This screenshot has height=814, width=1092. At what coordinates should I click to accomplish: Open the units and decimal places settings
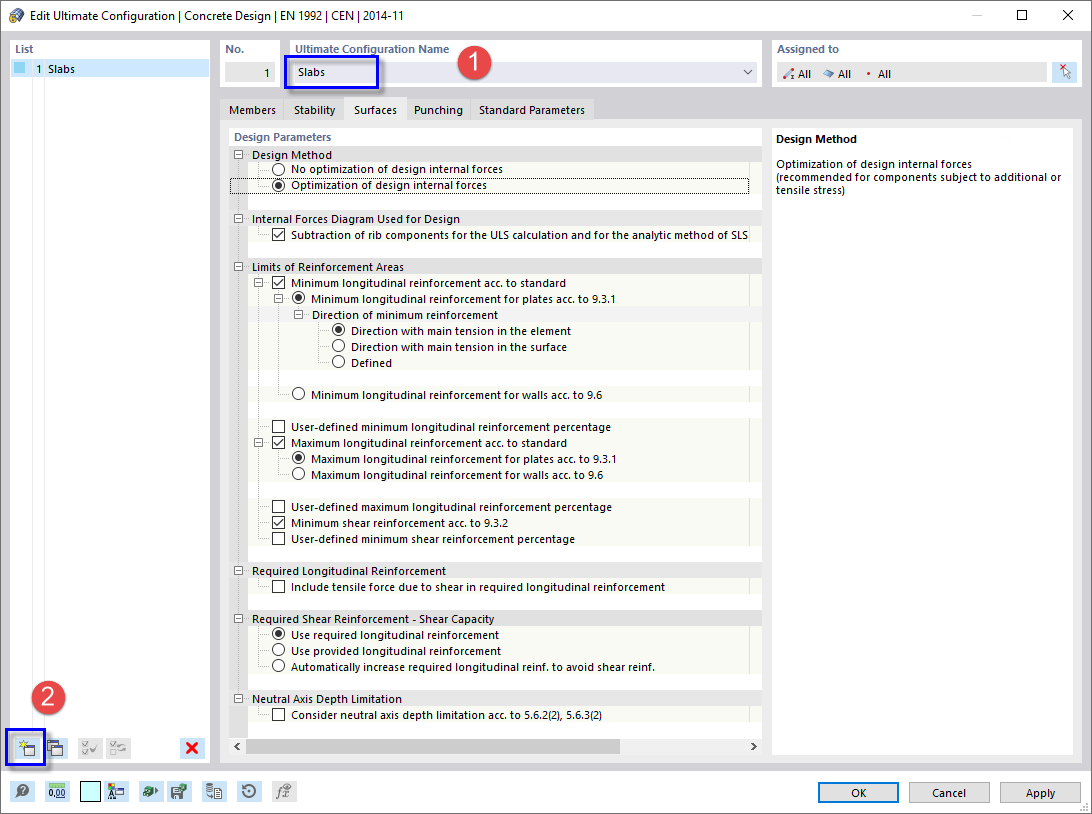tap(57, 791)
